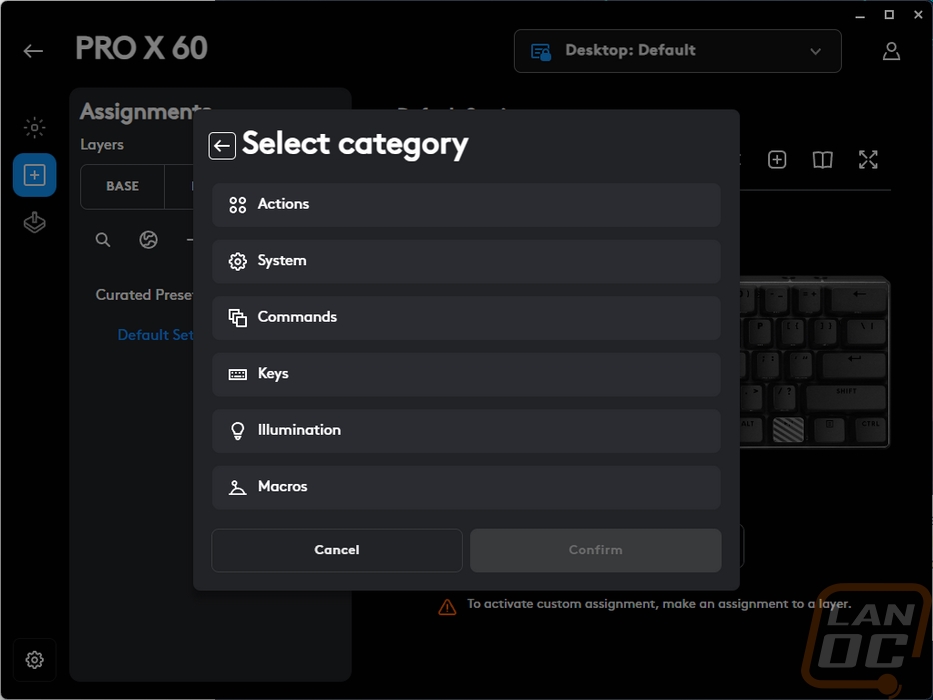
Task: Select the Illumination category
Action: [x=466, y=430]
